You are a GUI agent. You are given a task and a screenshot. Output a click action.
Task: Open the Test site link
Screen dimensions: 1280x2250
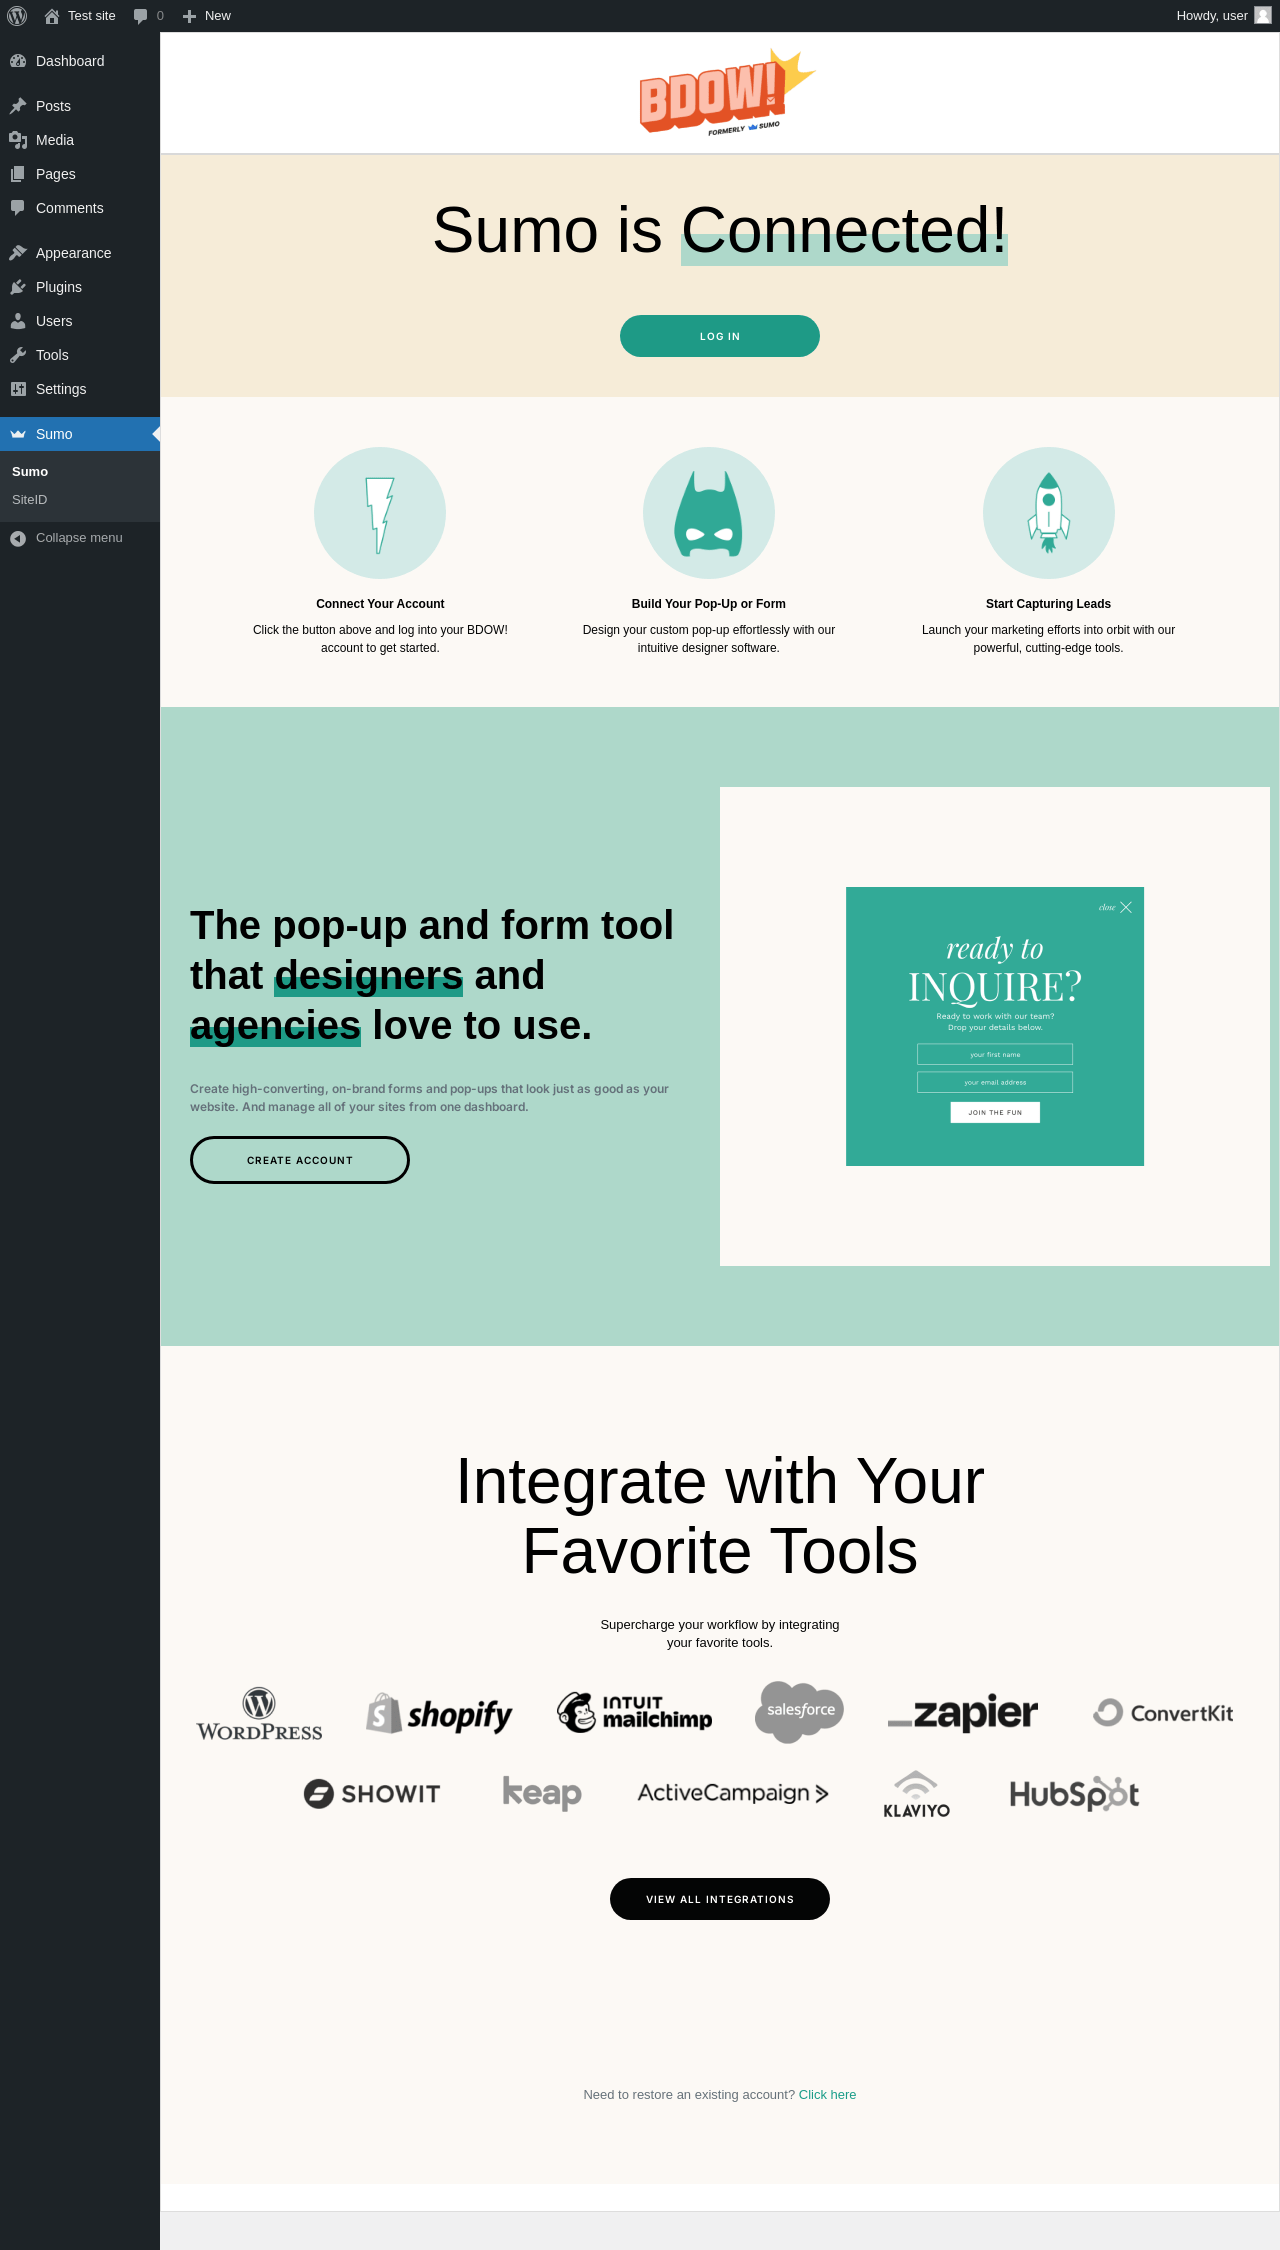tap(80, 16)
